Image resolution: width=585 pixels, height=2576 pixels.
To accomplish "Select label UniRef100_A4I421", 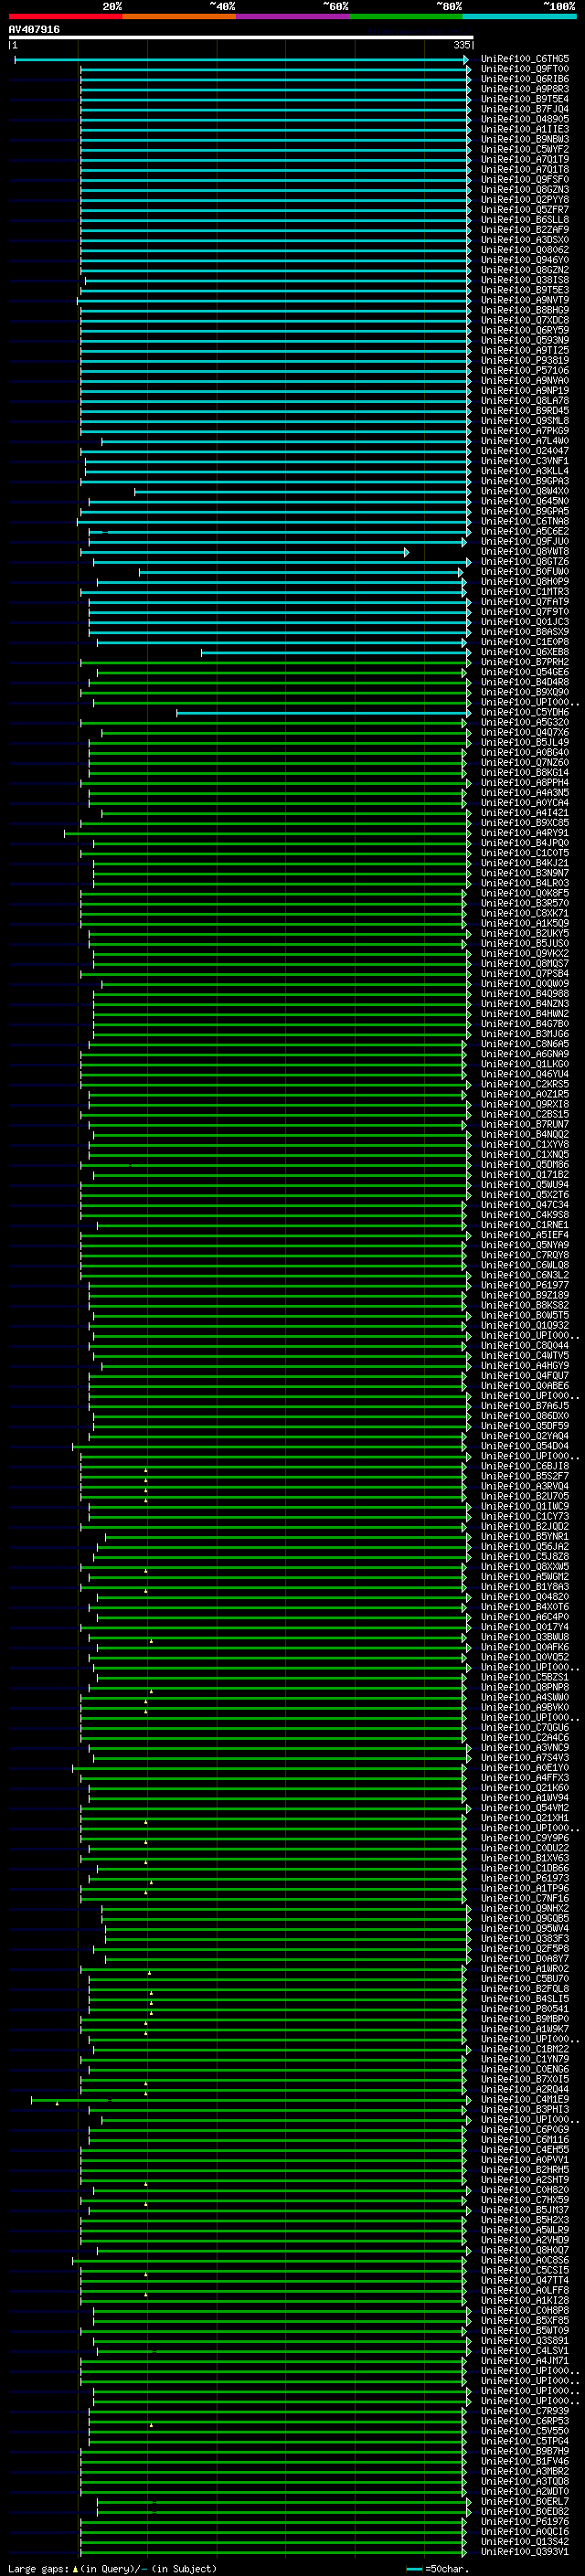I will point(525,814).
